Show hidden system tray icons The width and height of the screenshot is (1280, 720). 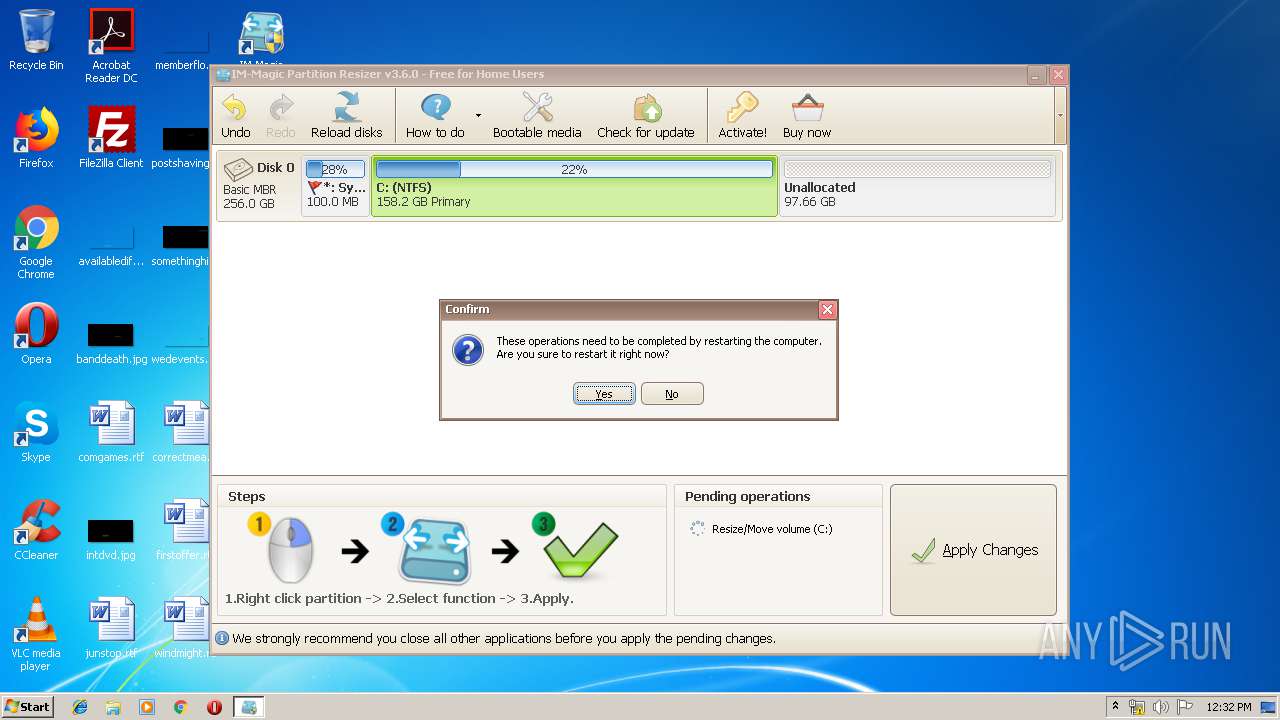pyautogui.click(x=1115, y=706)
